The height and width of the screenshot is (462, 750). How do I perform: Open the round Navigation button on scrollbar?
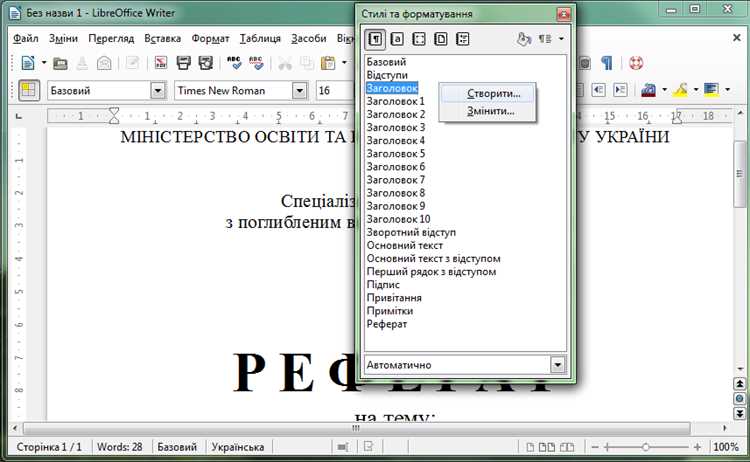[x=739, y=398]
